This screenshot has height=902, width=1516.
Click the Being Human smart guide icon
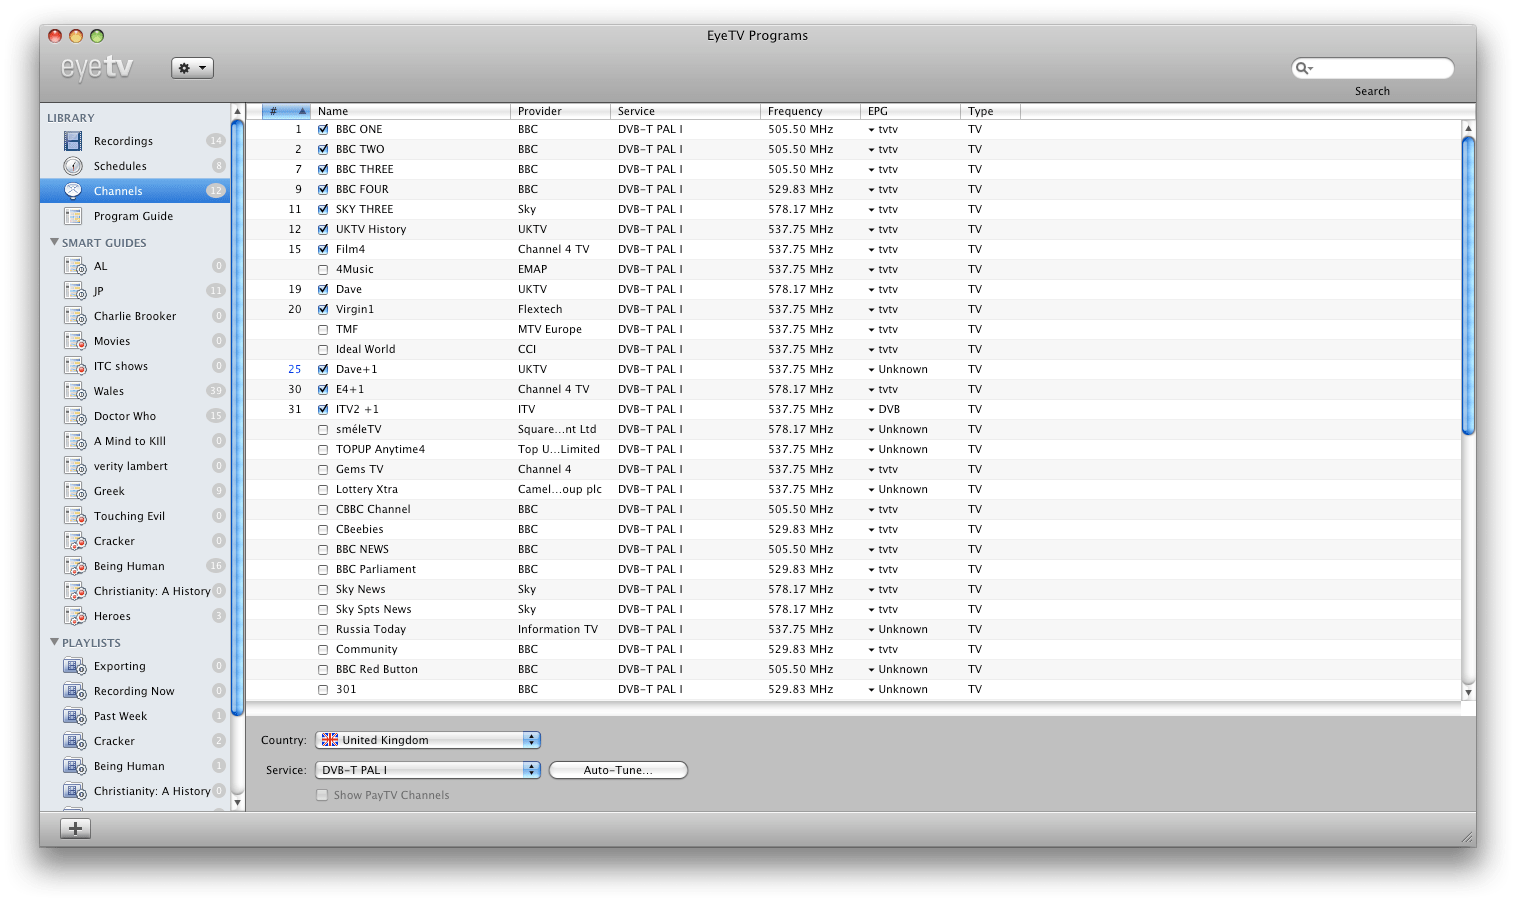pos(75,566)
